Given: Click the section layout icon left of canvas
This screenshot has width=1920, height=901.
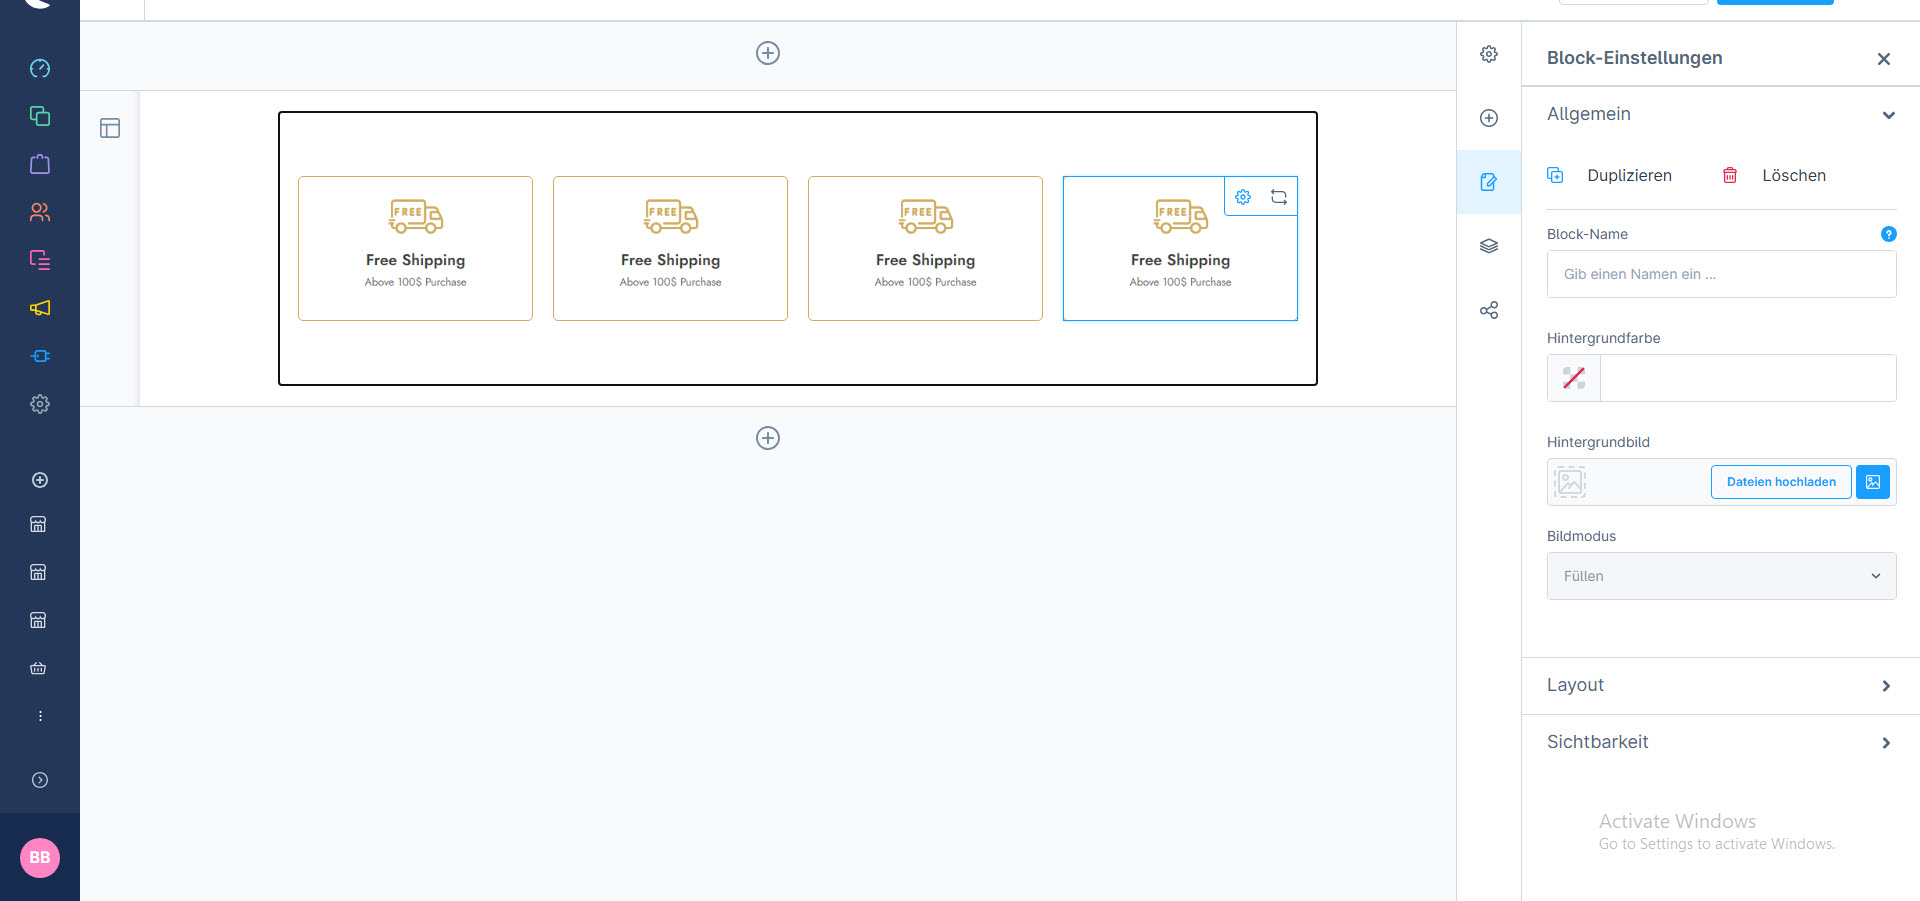Looking at the screenshot, I should coord(110,128).
